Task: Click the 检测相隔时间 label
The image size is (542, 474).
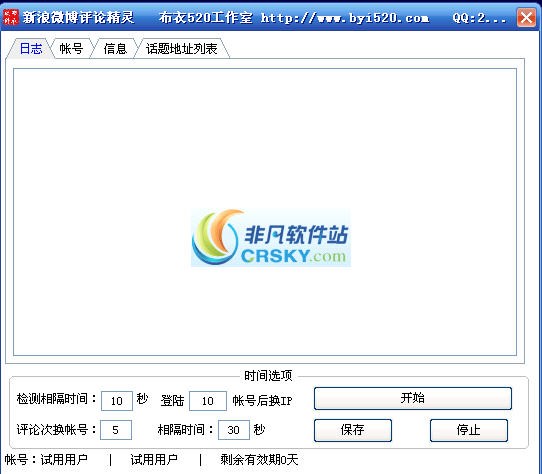Action: pos(57,399)
